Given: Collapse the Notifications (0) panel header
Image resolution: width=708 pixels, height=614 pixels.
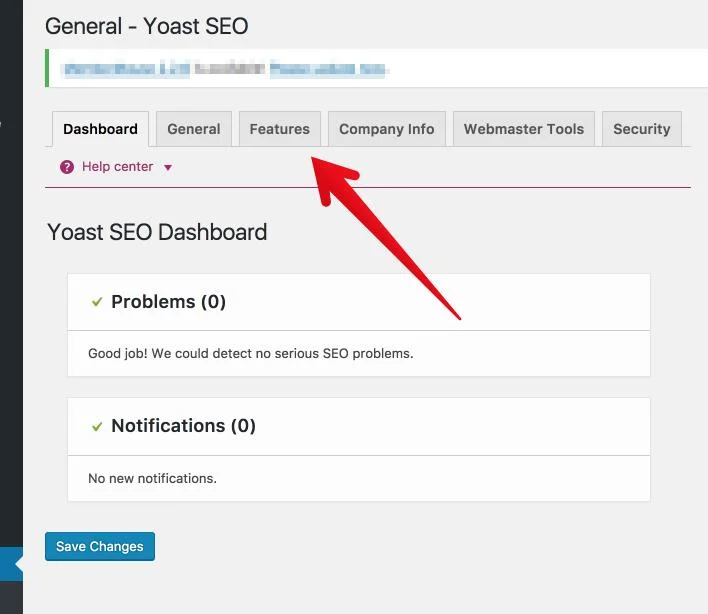Looking at the screenshot, I should pyautogui.click(x=358, y=426).
